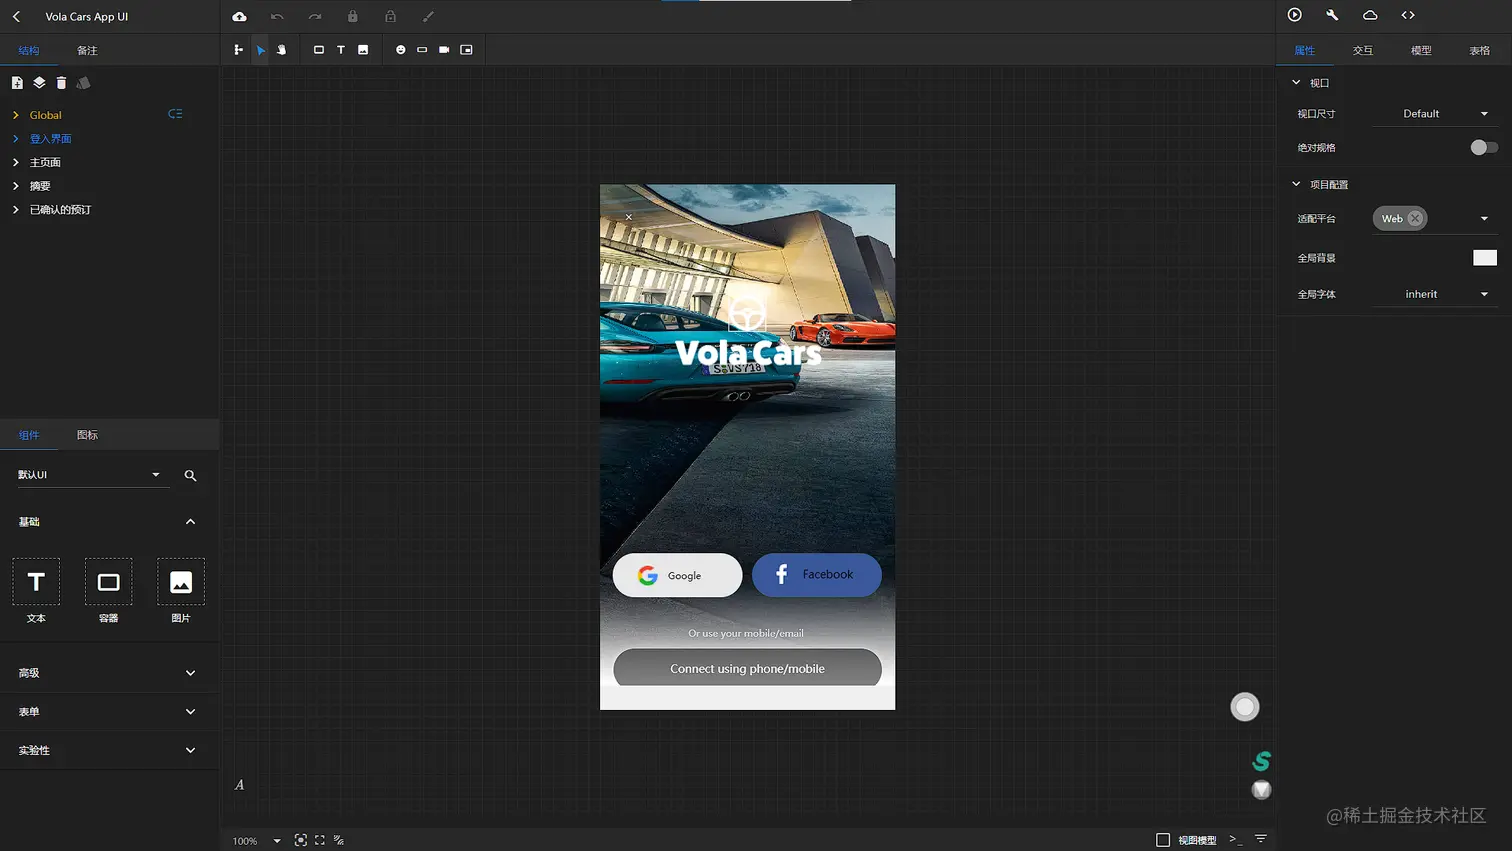Image resolution: width=1512 pixels, height=851 pixels.
Task: Switch to the 备注 tab
Action: point(88,50)
